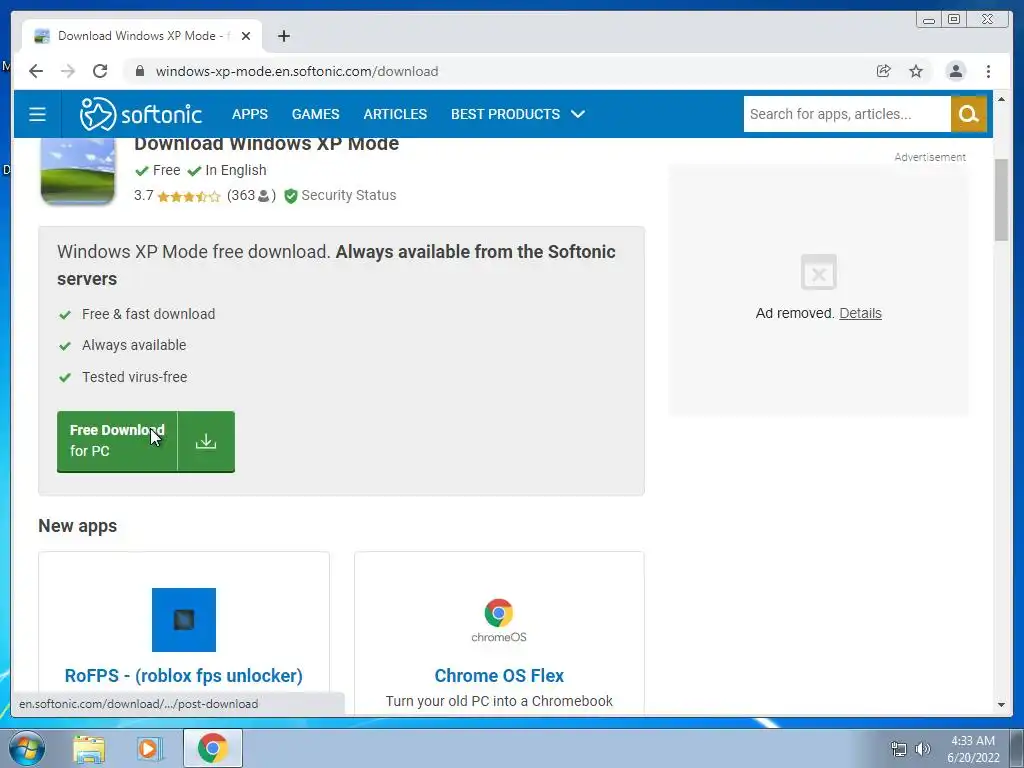The height and width of the screenshot is (768, 1024).
Task: Go to Softonic home via logo
Action: tap(140, 114)
